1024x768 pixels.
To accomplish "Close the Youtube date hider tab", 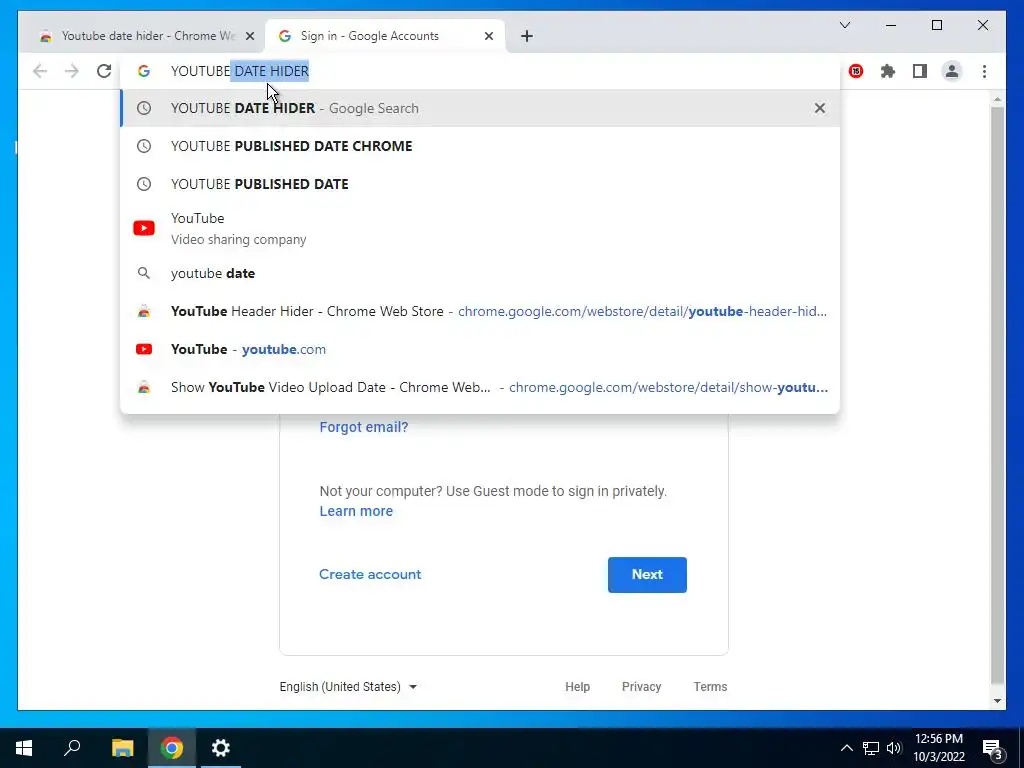I will 249,36.
